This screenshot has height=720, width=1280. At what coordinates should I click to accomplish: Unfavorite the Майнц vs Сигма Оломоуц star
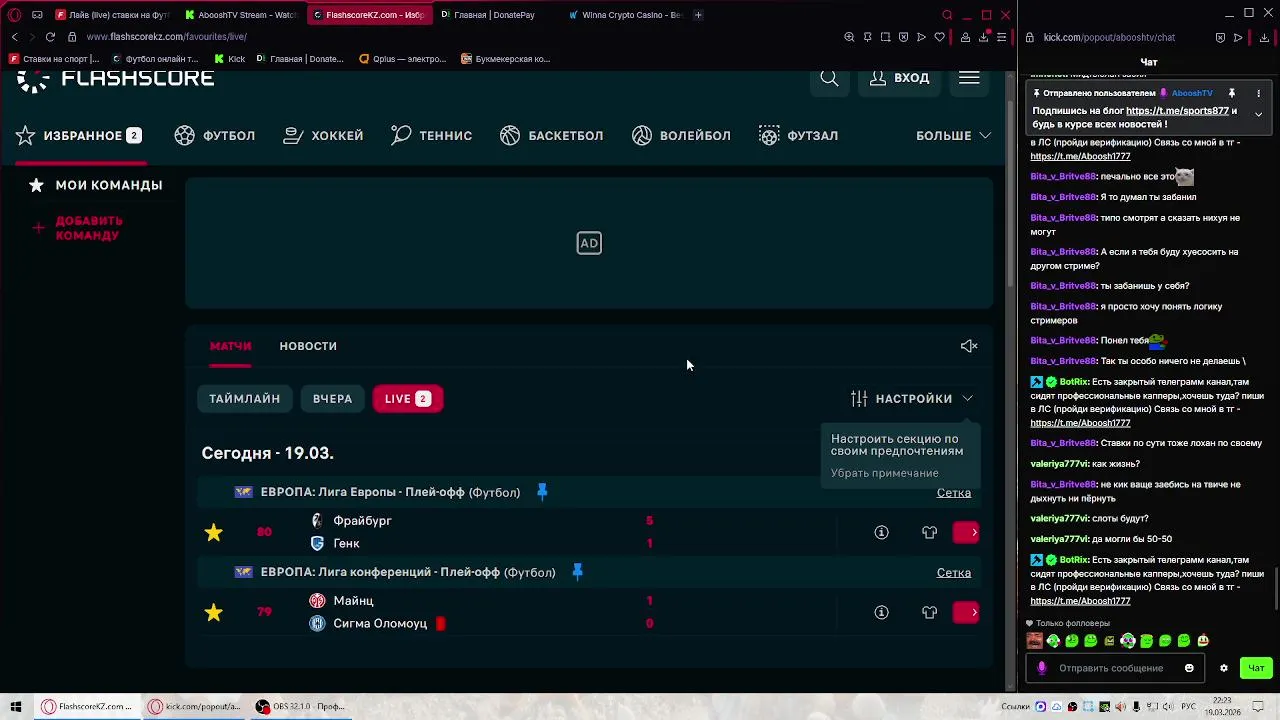[214, 613]
